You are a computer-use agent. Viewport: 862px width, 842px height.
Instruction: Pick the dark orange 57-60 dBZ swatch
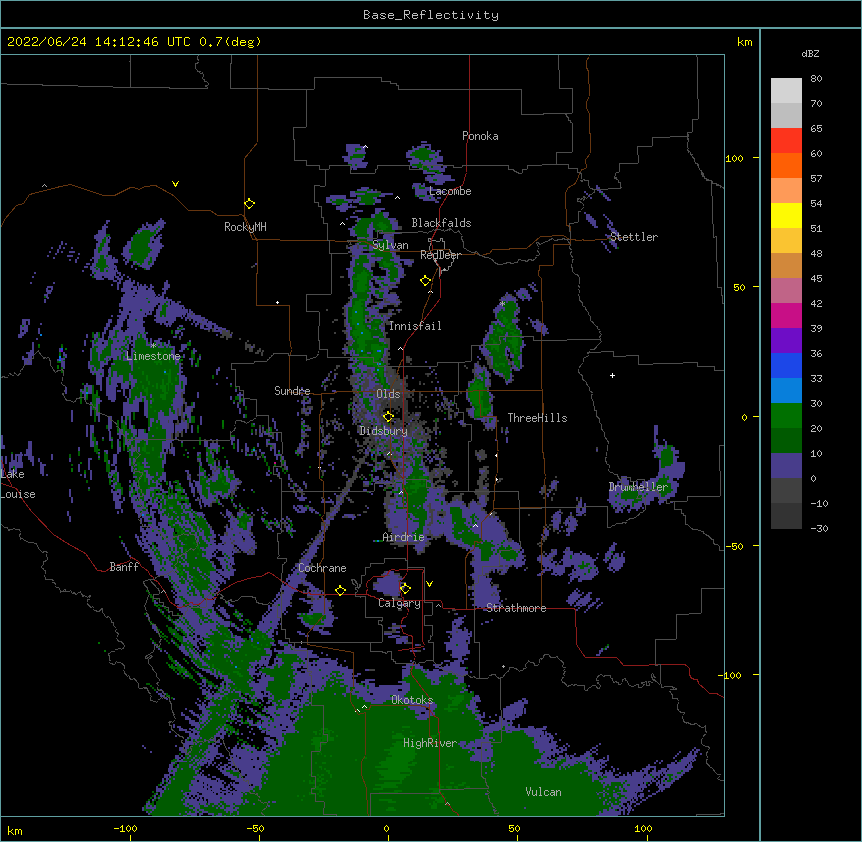(786, 166)
